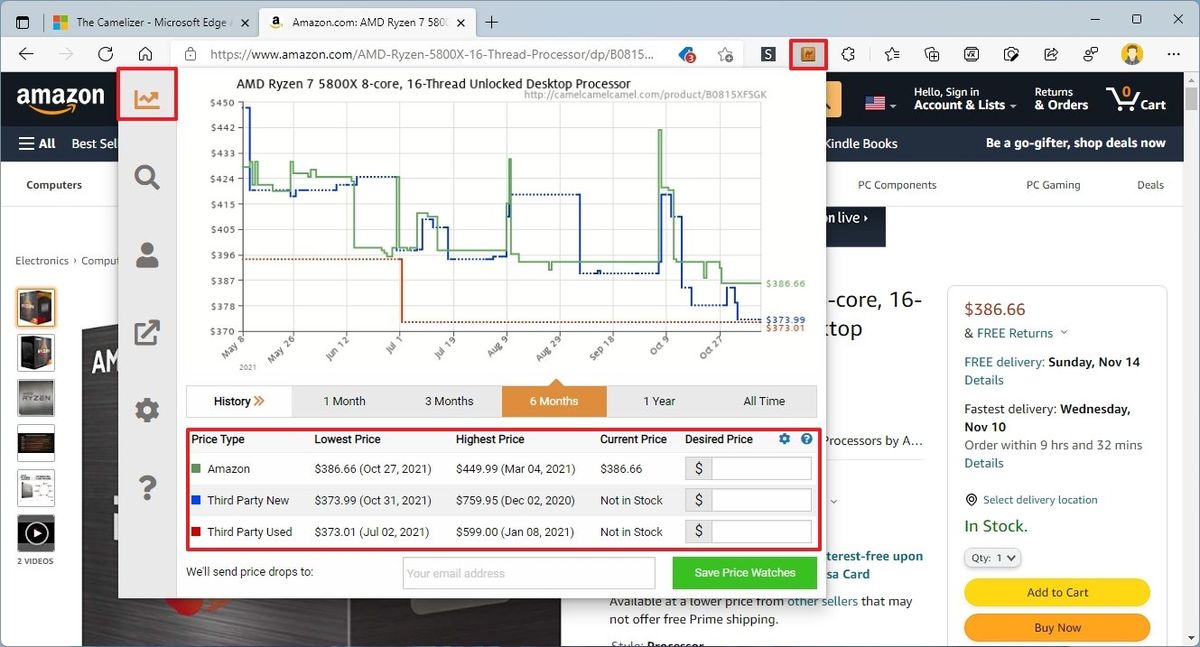Image resolution: width=1200 pixels, height=647 pixels.
Task: Open the account person icon in the sidebar
Action: (x=147, y=255)
